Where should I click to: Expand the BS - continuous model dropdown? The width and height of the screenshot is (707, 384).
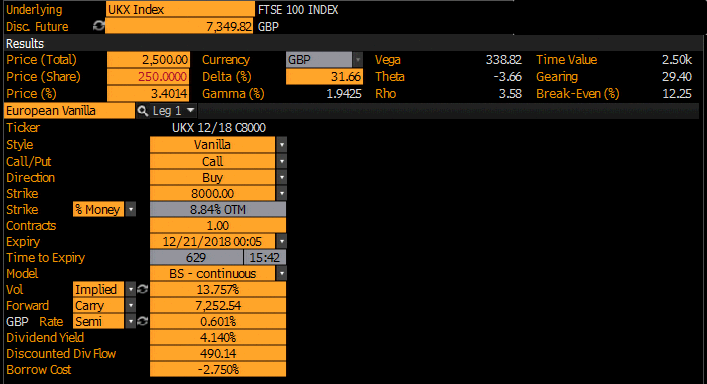coord(281,273)
